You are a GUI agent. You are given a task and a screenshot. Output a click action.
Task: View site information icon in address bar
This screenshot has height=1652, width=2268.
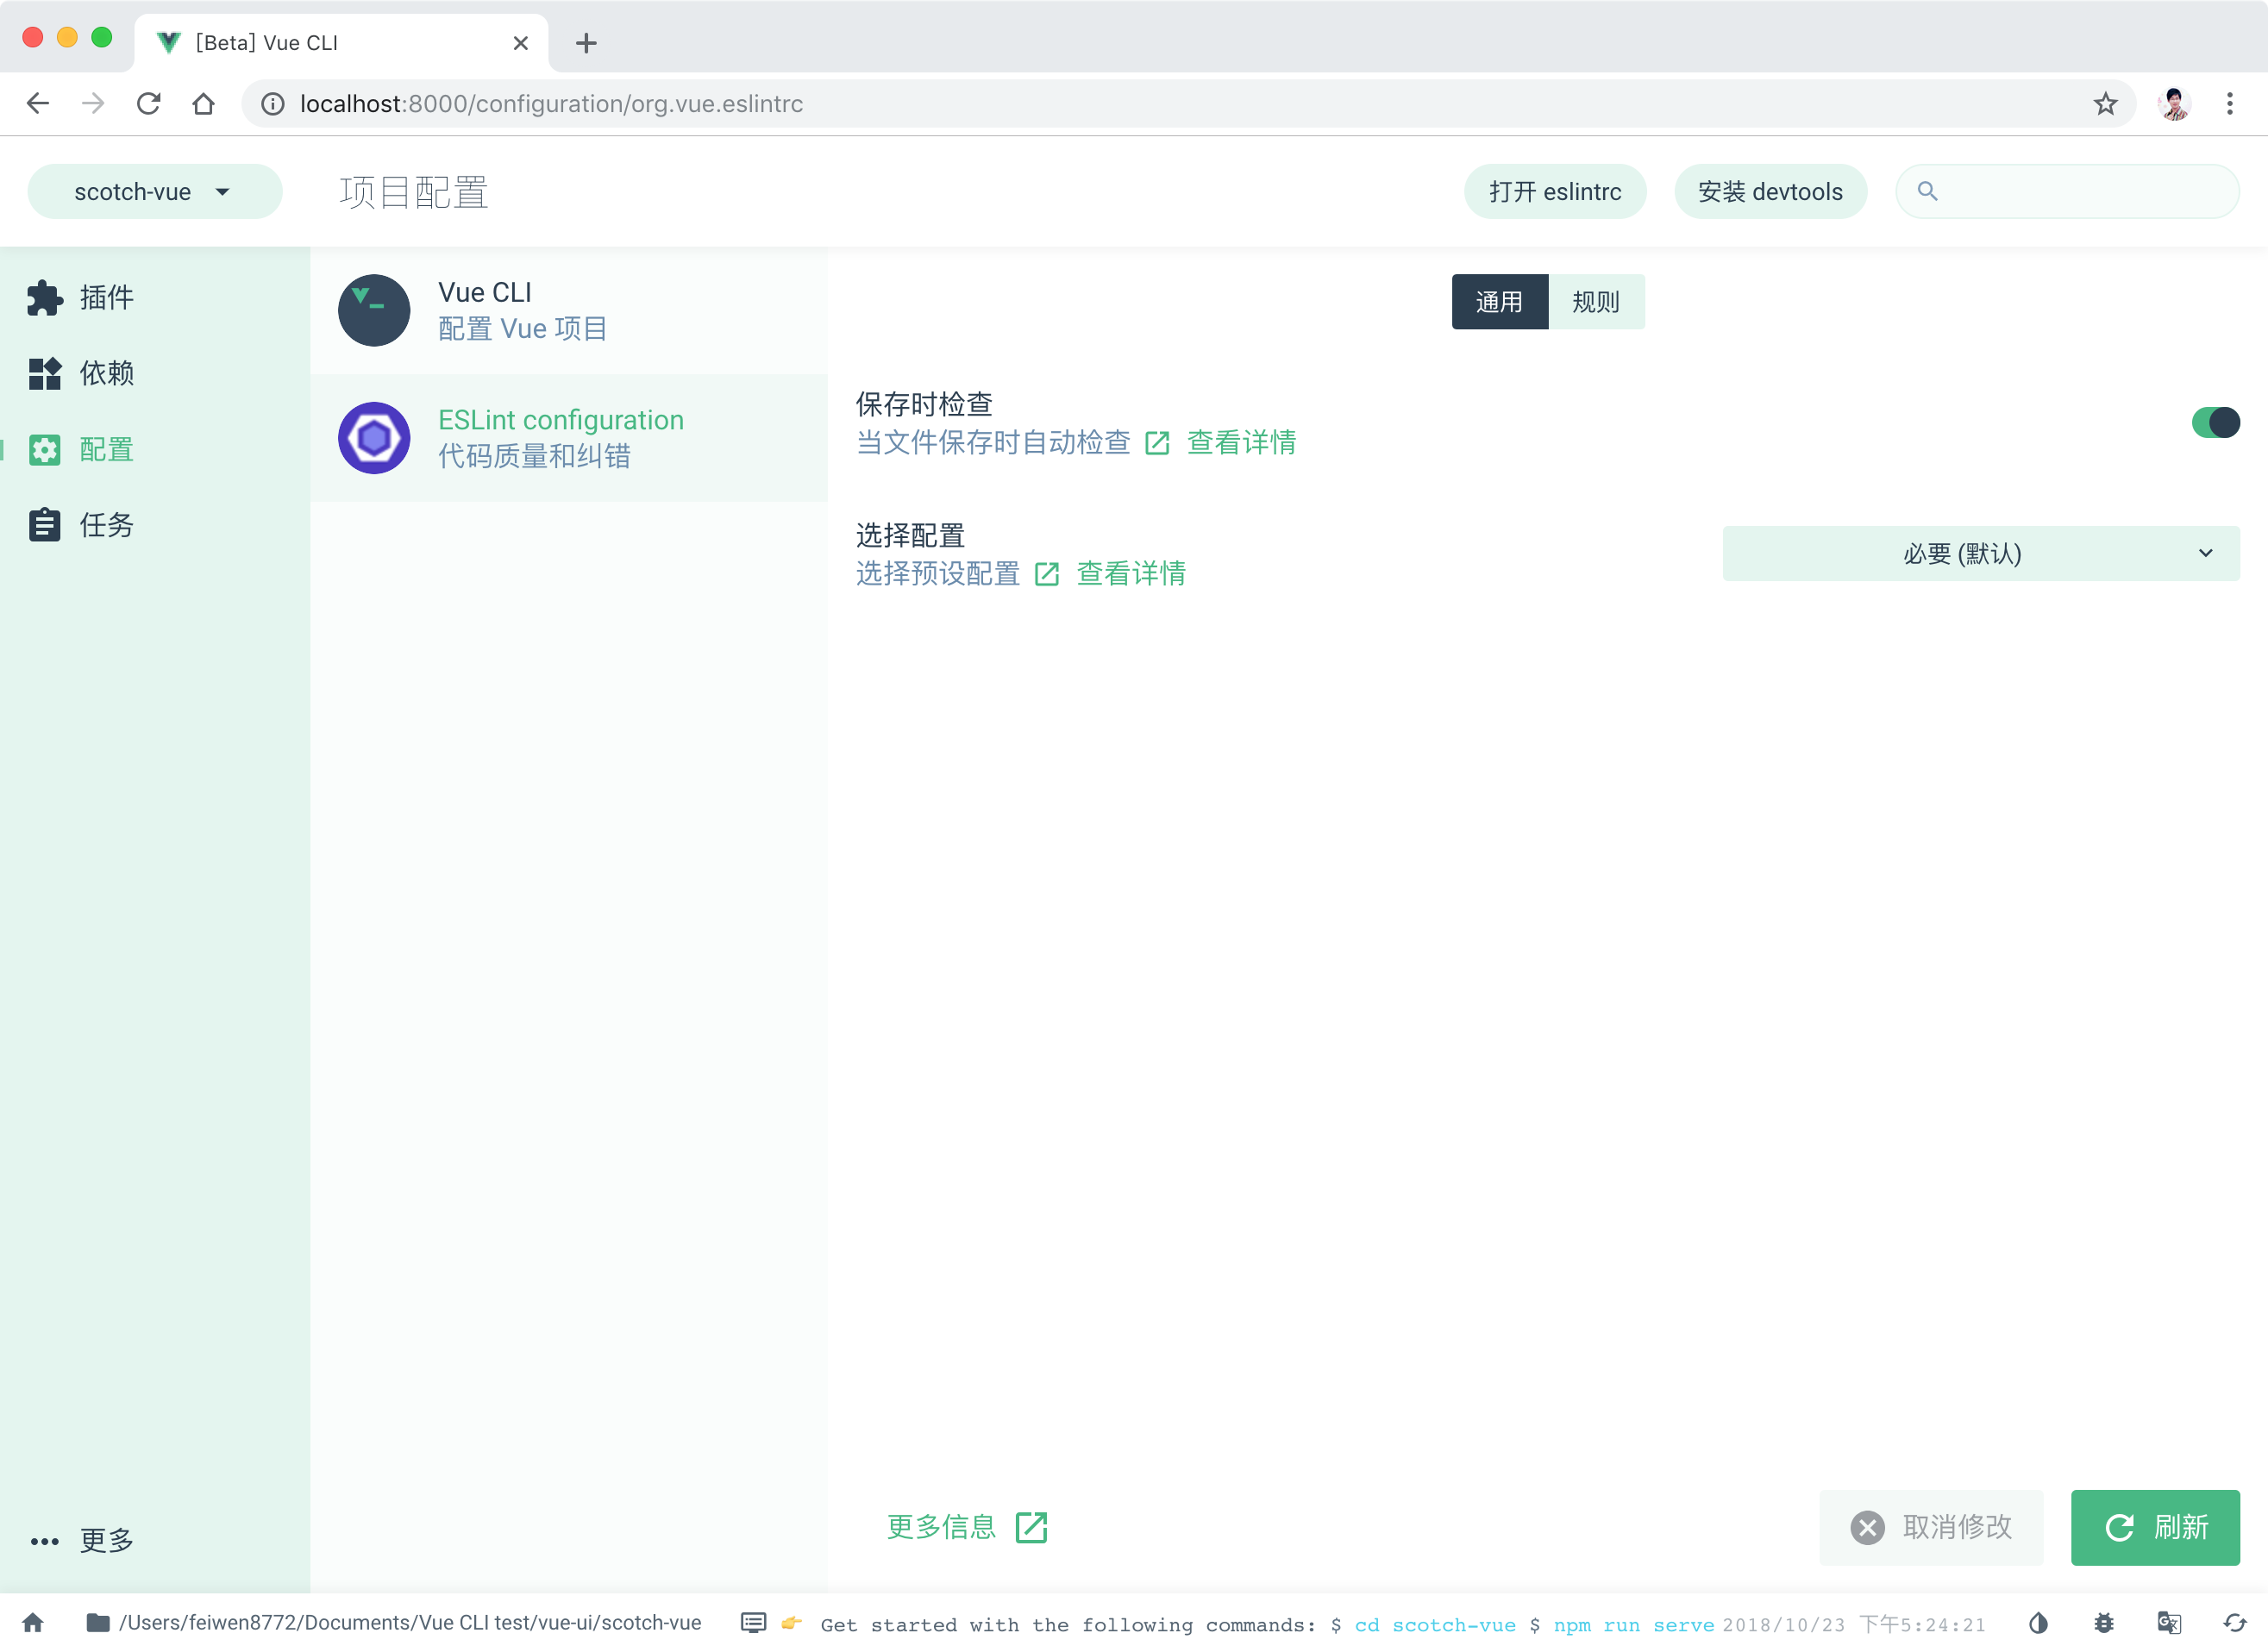point(273,103)
